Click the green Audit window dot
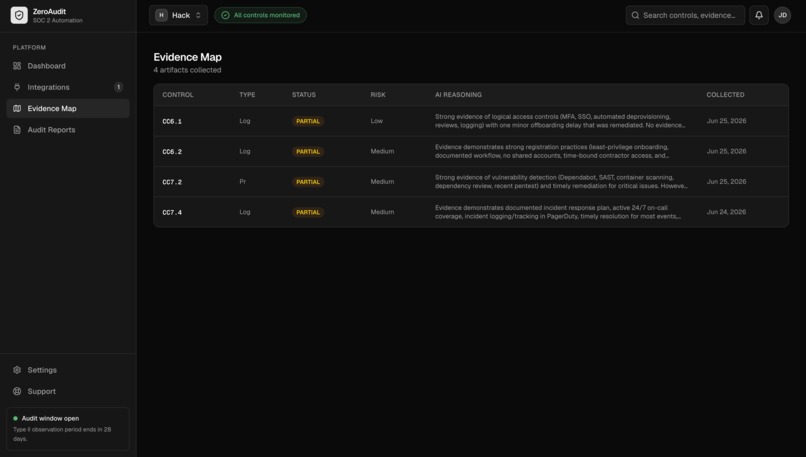Viewport: 806px width, 457px height. click(15, 418)
